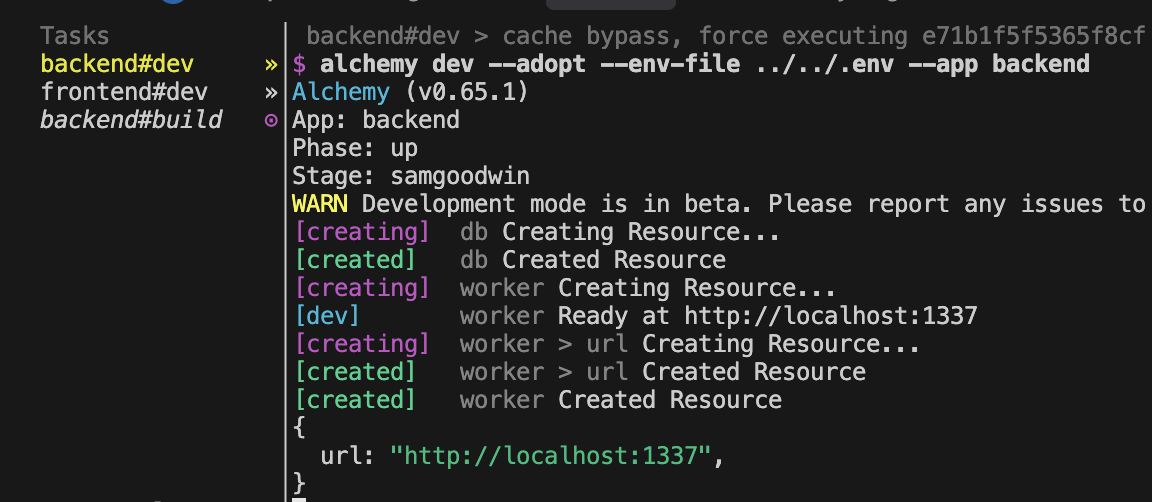
Task: Click the [creating] tag on the db line
Action: click(361, 233)
